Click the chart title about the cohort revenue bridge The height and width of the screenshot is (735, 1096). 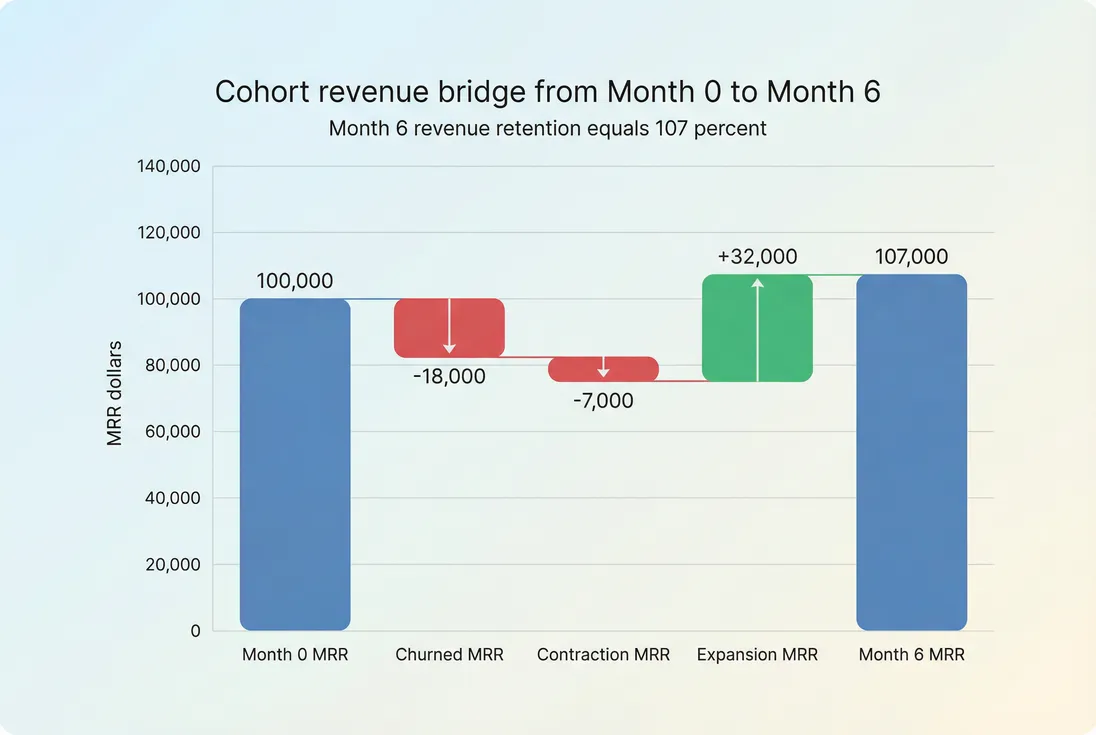coord(548,91)
